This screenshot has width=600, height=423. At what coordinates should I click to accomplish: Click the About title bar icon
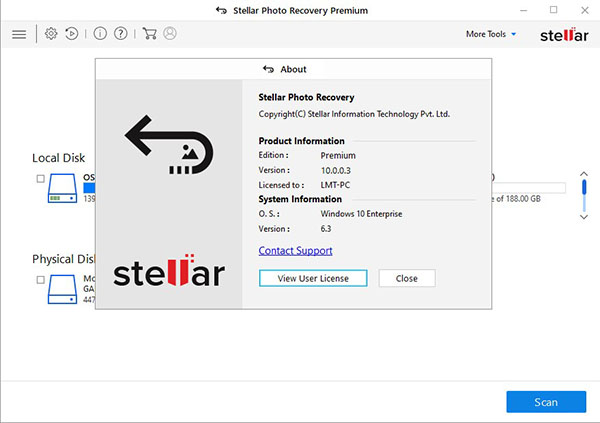pos(268,69)
